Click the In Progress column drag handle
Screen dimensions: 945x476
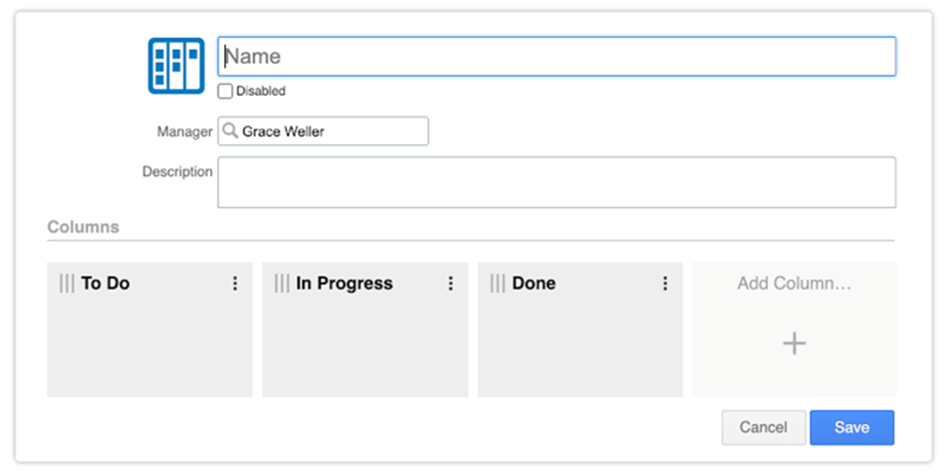[x=282, y=283]
